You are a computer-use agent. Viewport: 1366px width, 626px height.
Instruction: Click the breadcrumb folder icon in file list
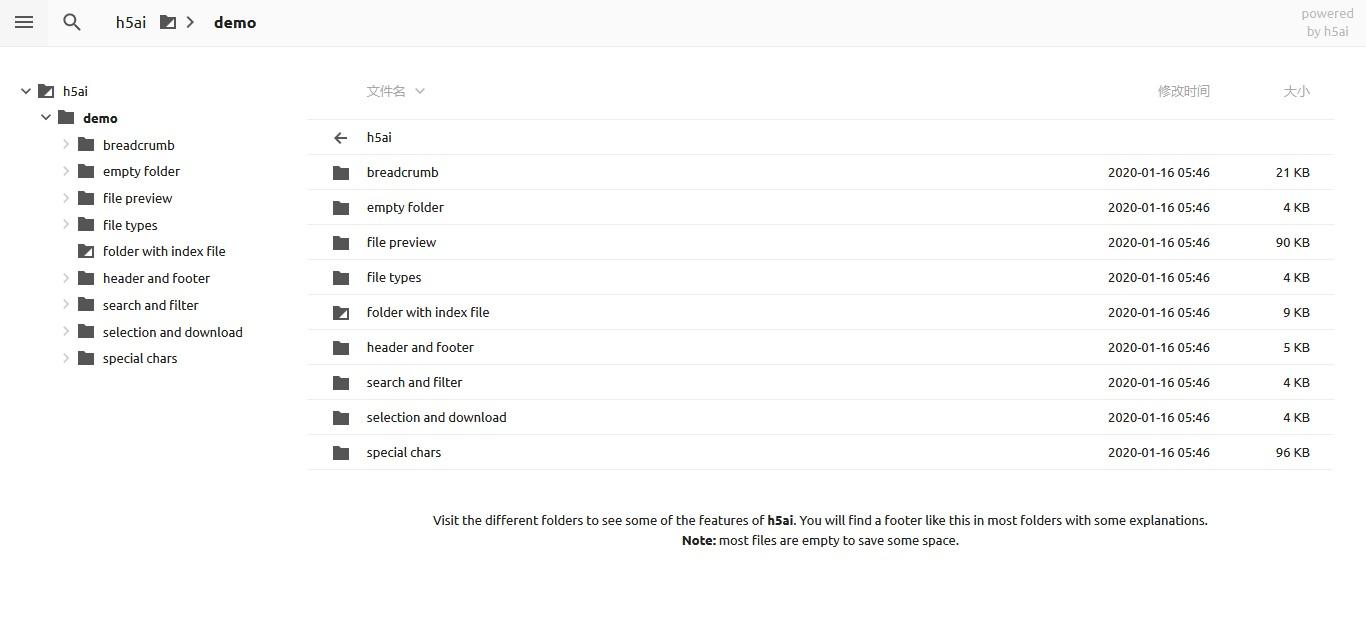[341, 173]
